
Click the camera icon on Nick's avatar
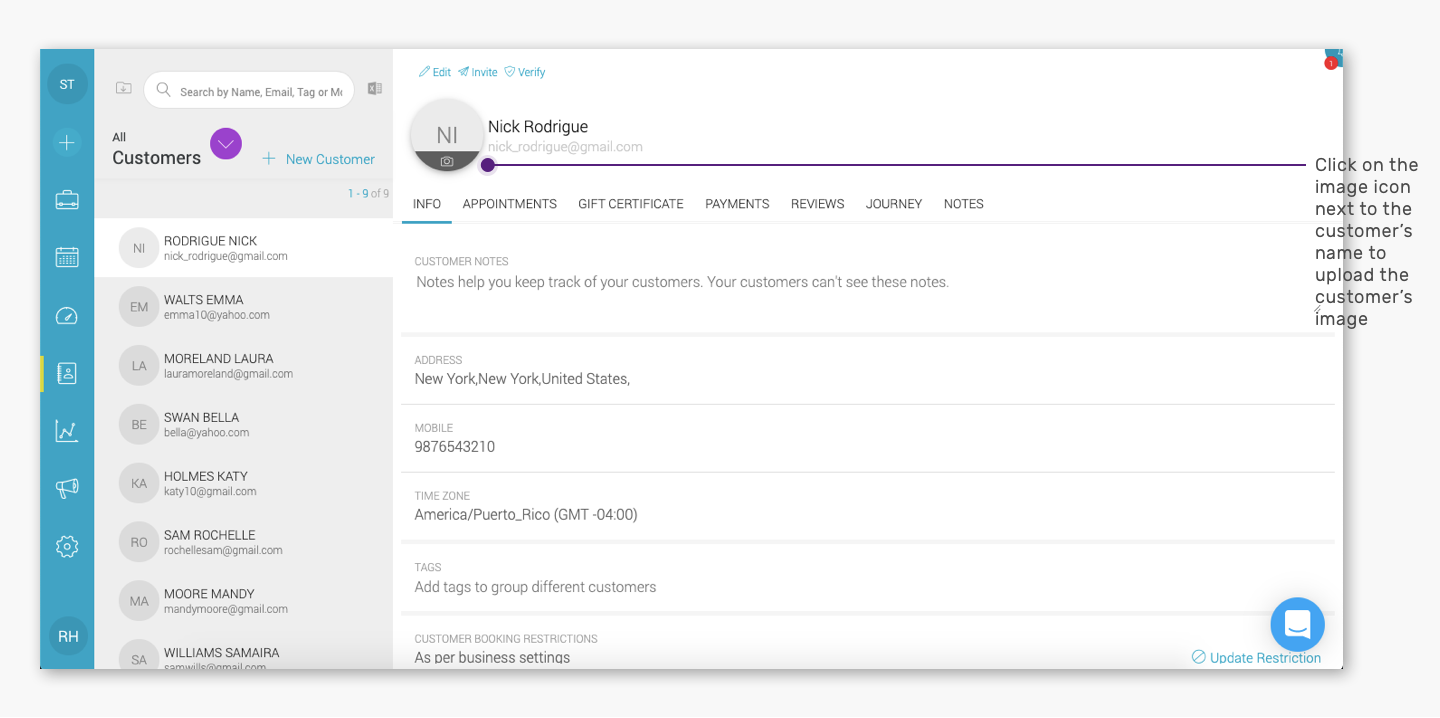coord(447,161)
